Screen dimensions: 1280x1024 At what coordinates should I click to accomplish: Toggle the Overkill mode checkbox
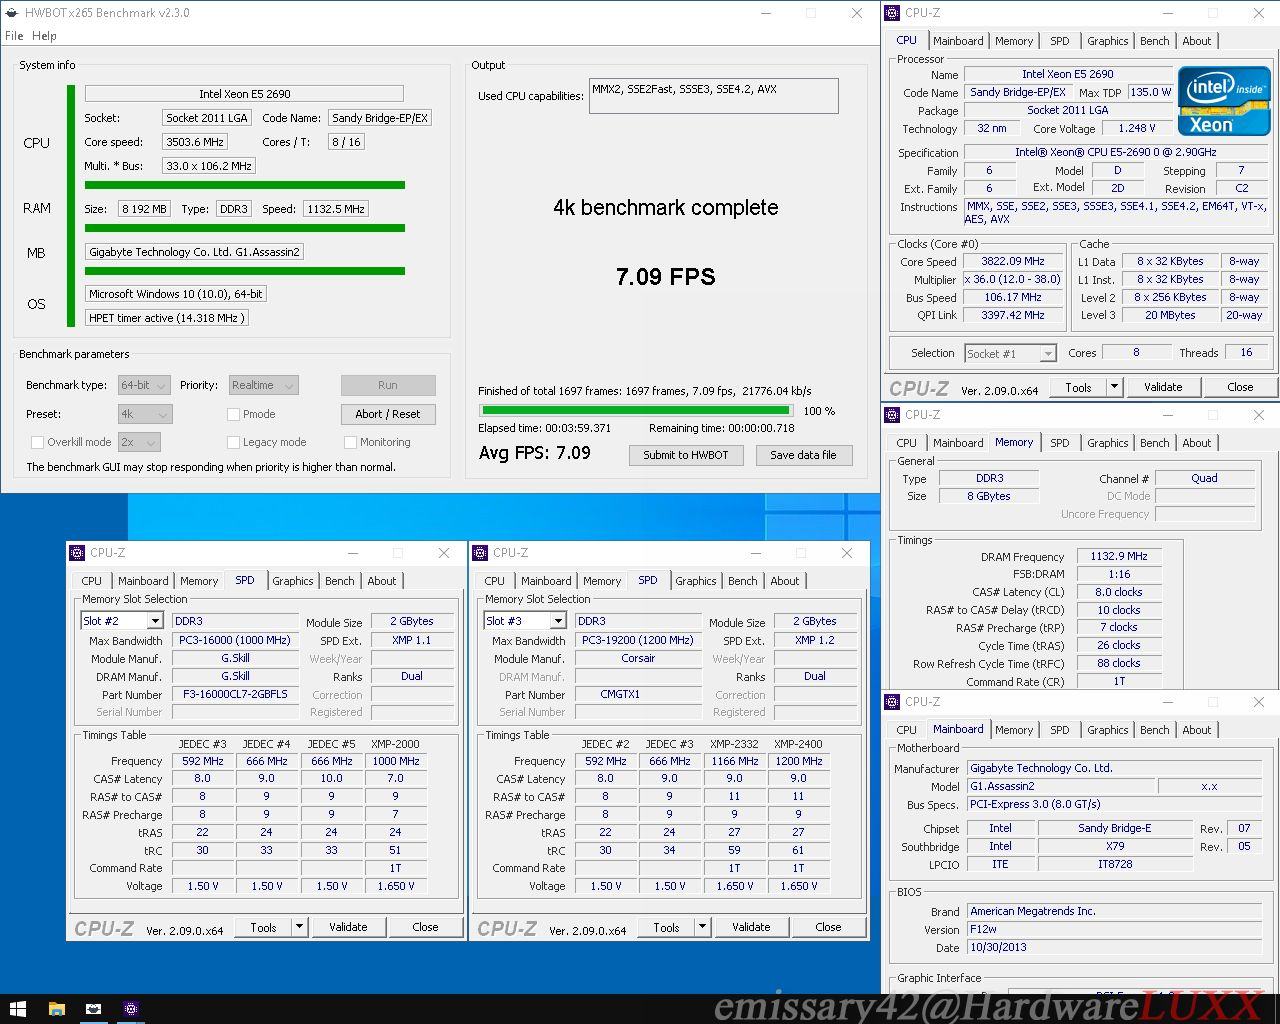pyautogui.click(x=37, y=442)
